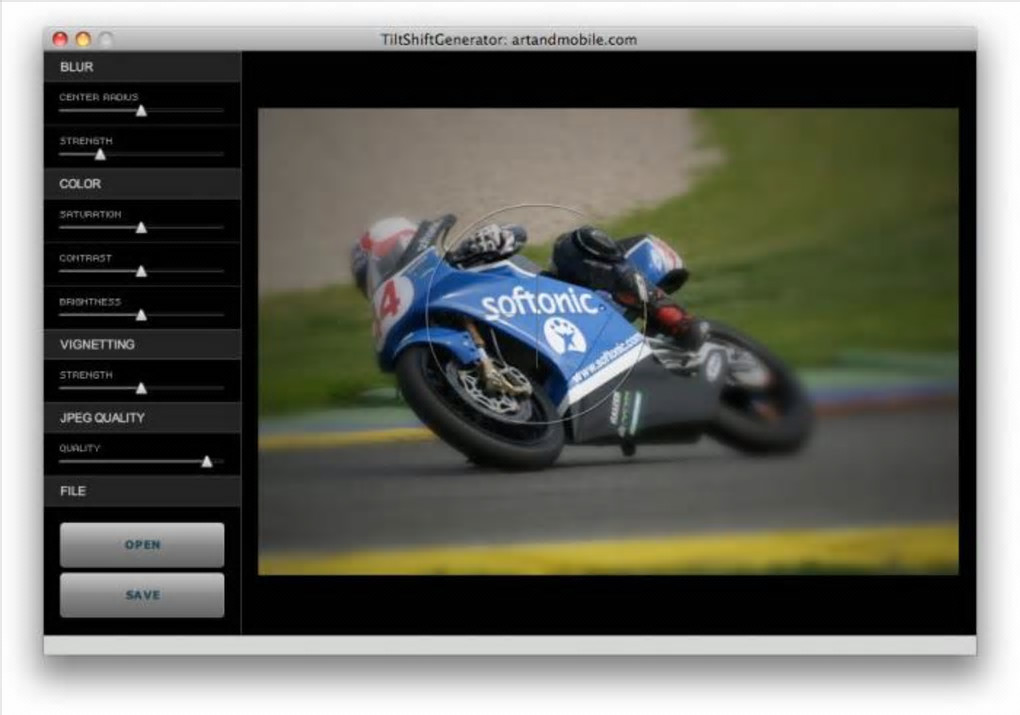Viewport: 1020px width, 715px height.
Task: Close the TiltShiftGenerator window
Action: (x=60, y=40)
